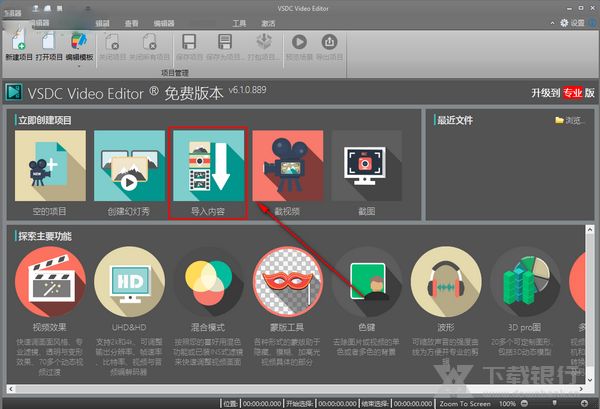Click the 波形 (Waveform) headphones icon

[446, 284]
